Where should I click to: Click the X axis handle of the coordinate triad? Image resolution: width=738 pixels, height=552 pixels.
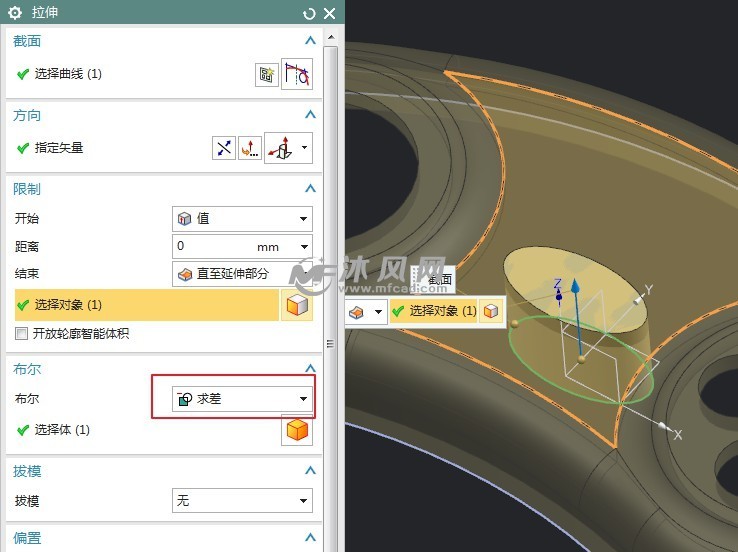click(x=664, y=426)
